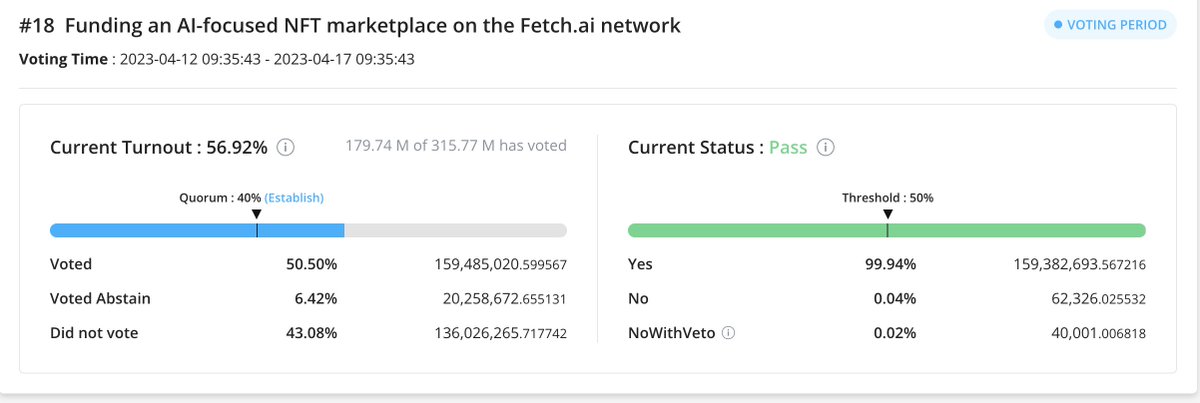Click the voting time date range

[x=265, y=59]
